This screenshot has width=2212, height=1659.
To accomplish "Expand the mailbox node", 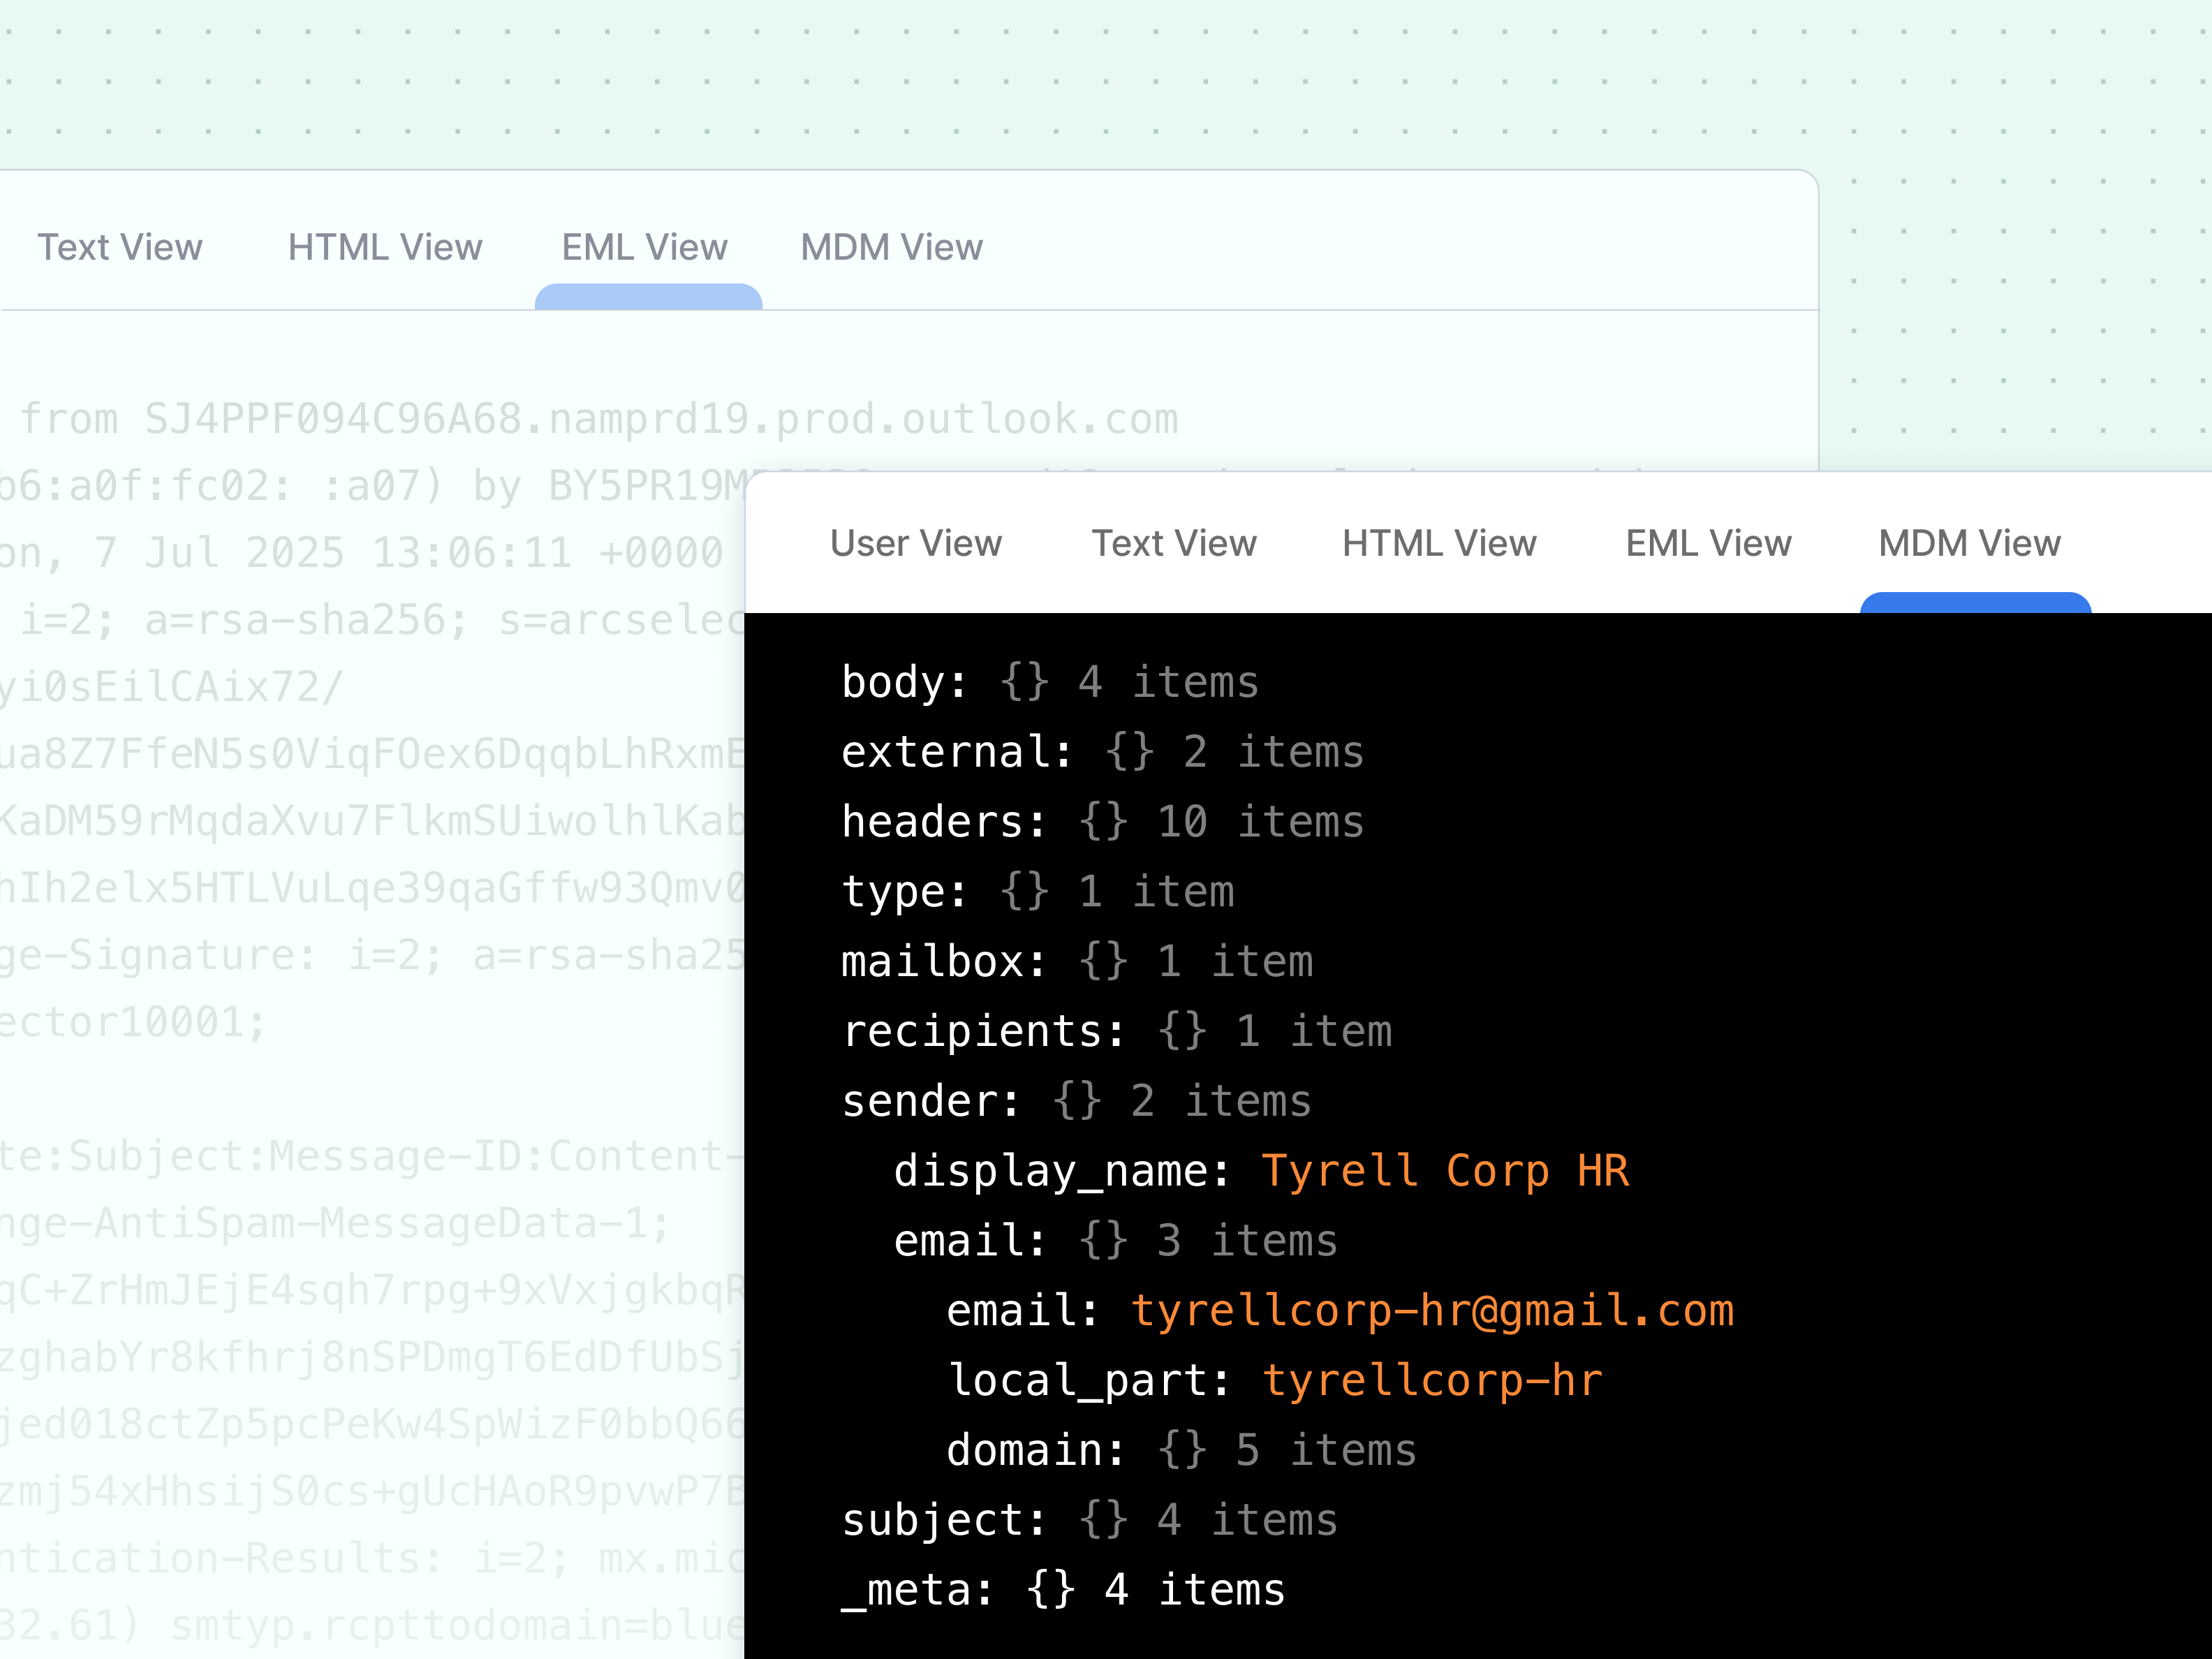I will click(x=942, y=962).
